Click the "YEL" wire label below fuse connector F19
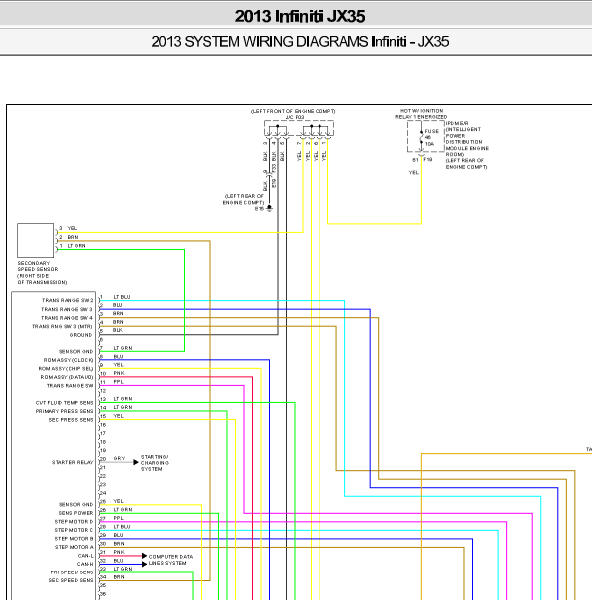The width and height of the screenshot is (592, 600). click(x=414, y=173)
